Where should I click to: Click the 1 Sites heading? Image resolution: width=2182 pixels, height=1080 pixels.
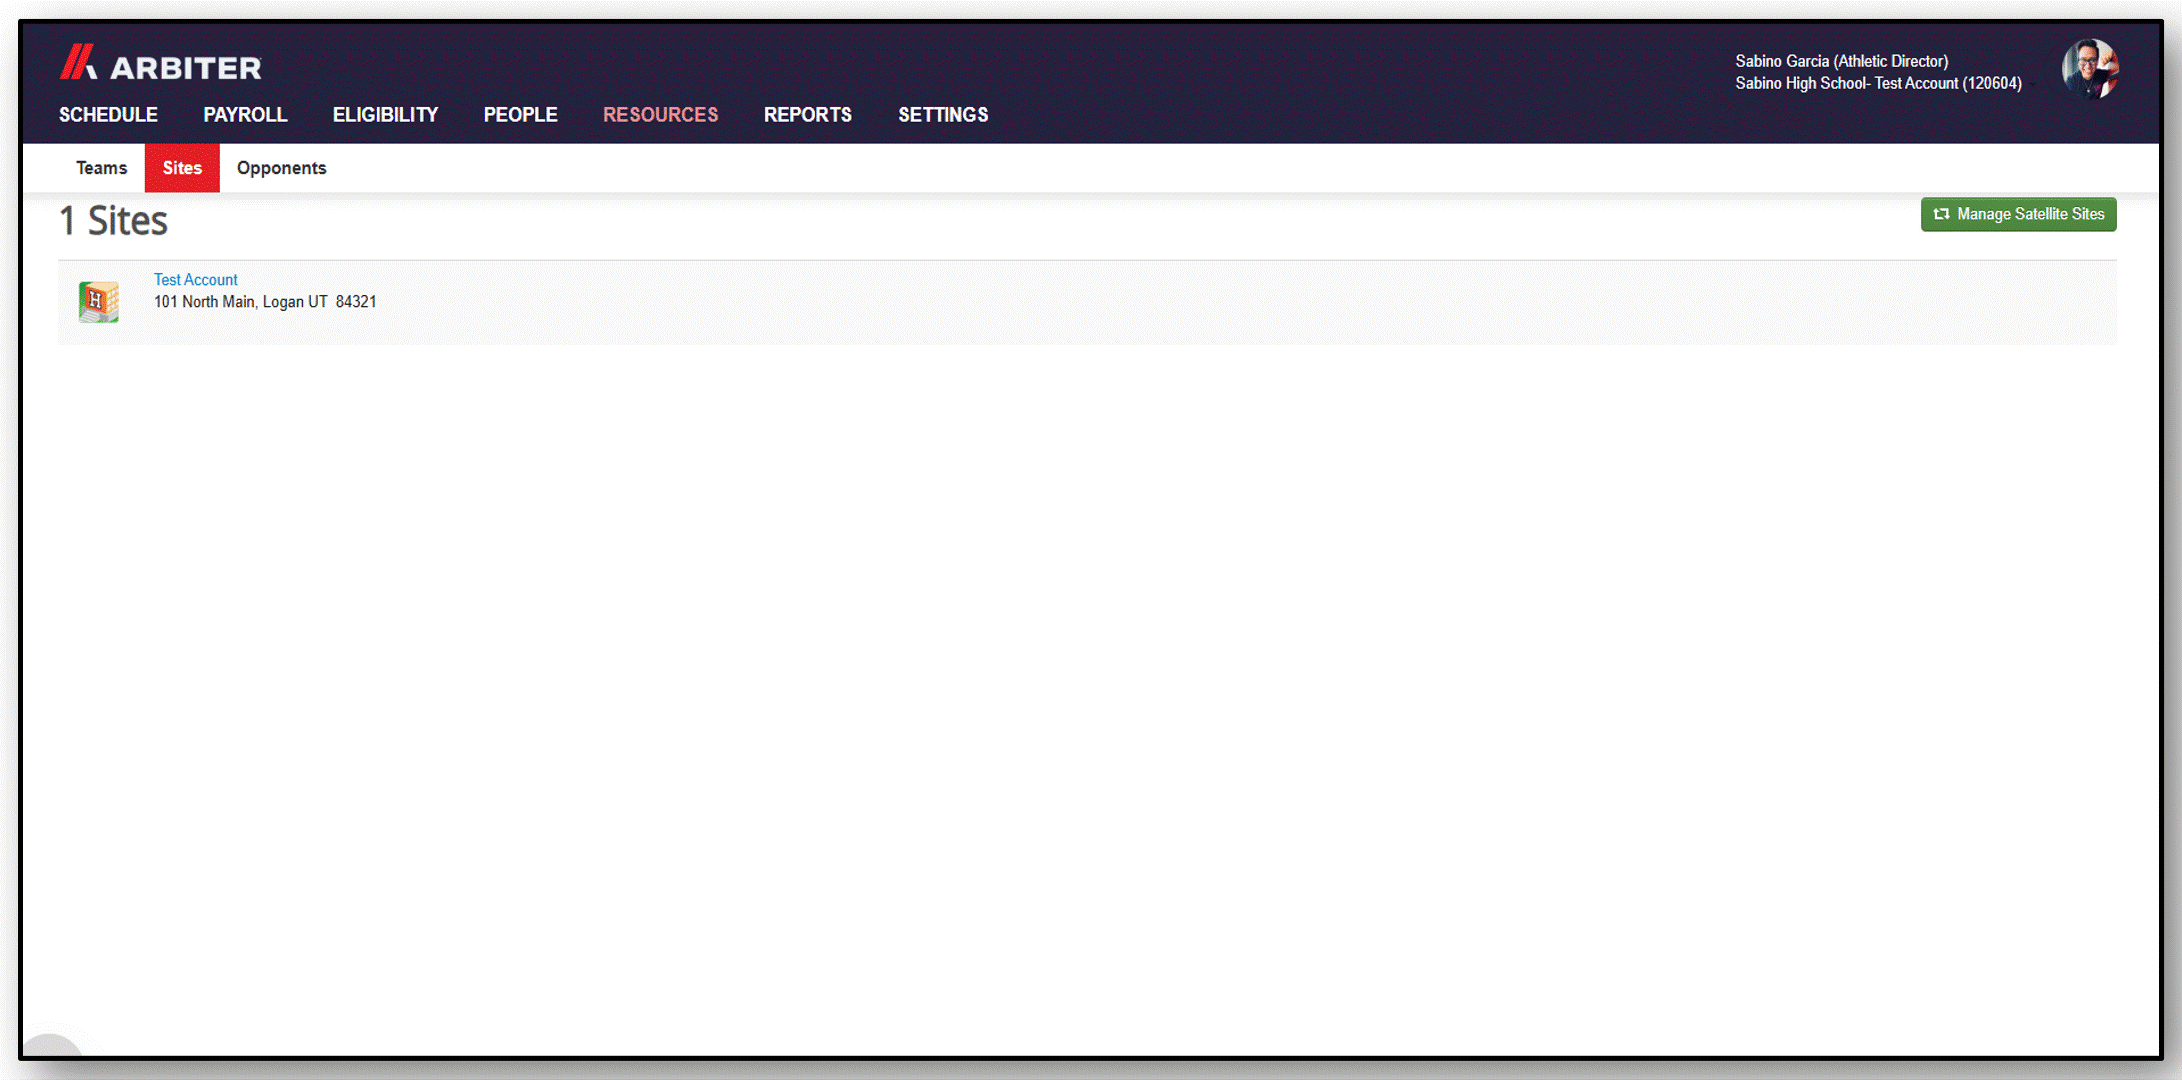(113, 221)
